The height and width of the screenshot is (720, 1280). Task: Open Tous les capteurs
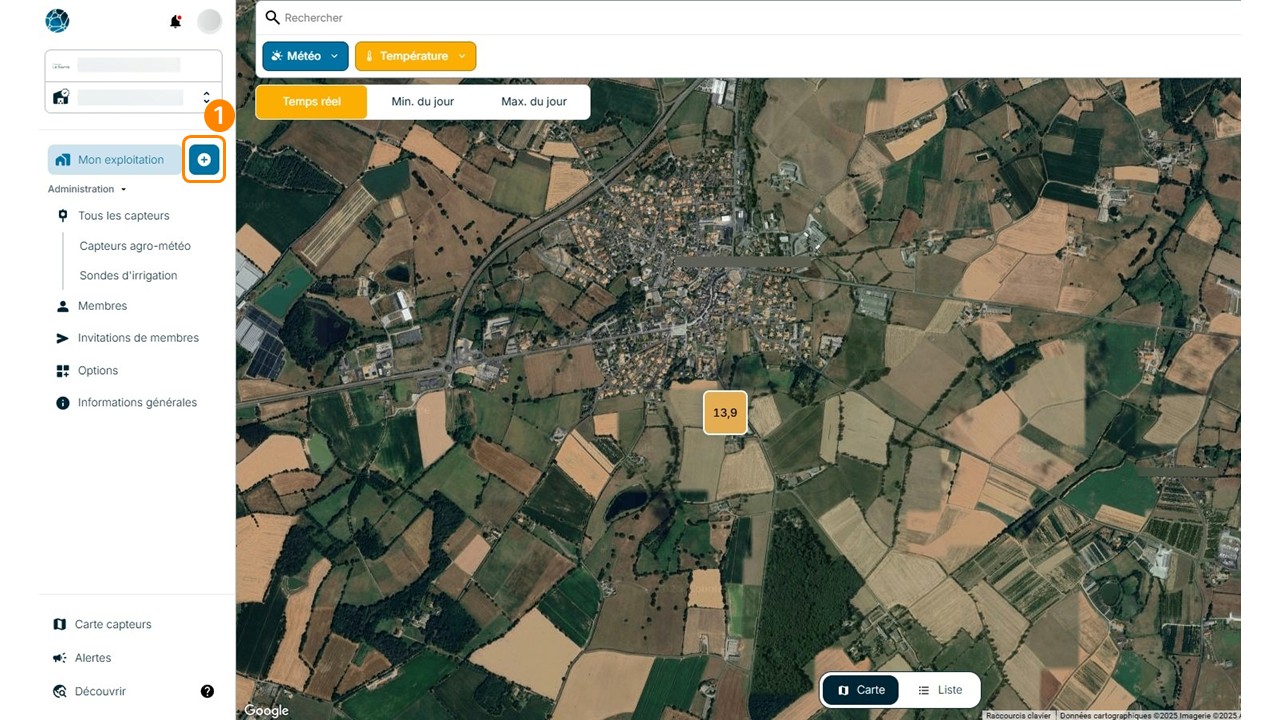(x=124, y=216)
